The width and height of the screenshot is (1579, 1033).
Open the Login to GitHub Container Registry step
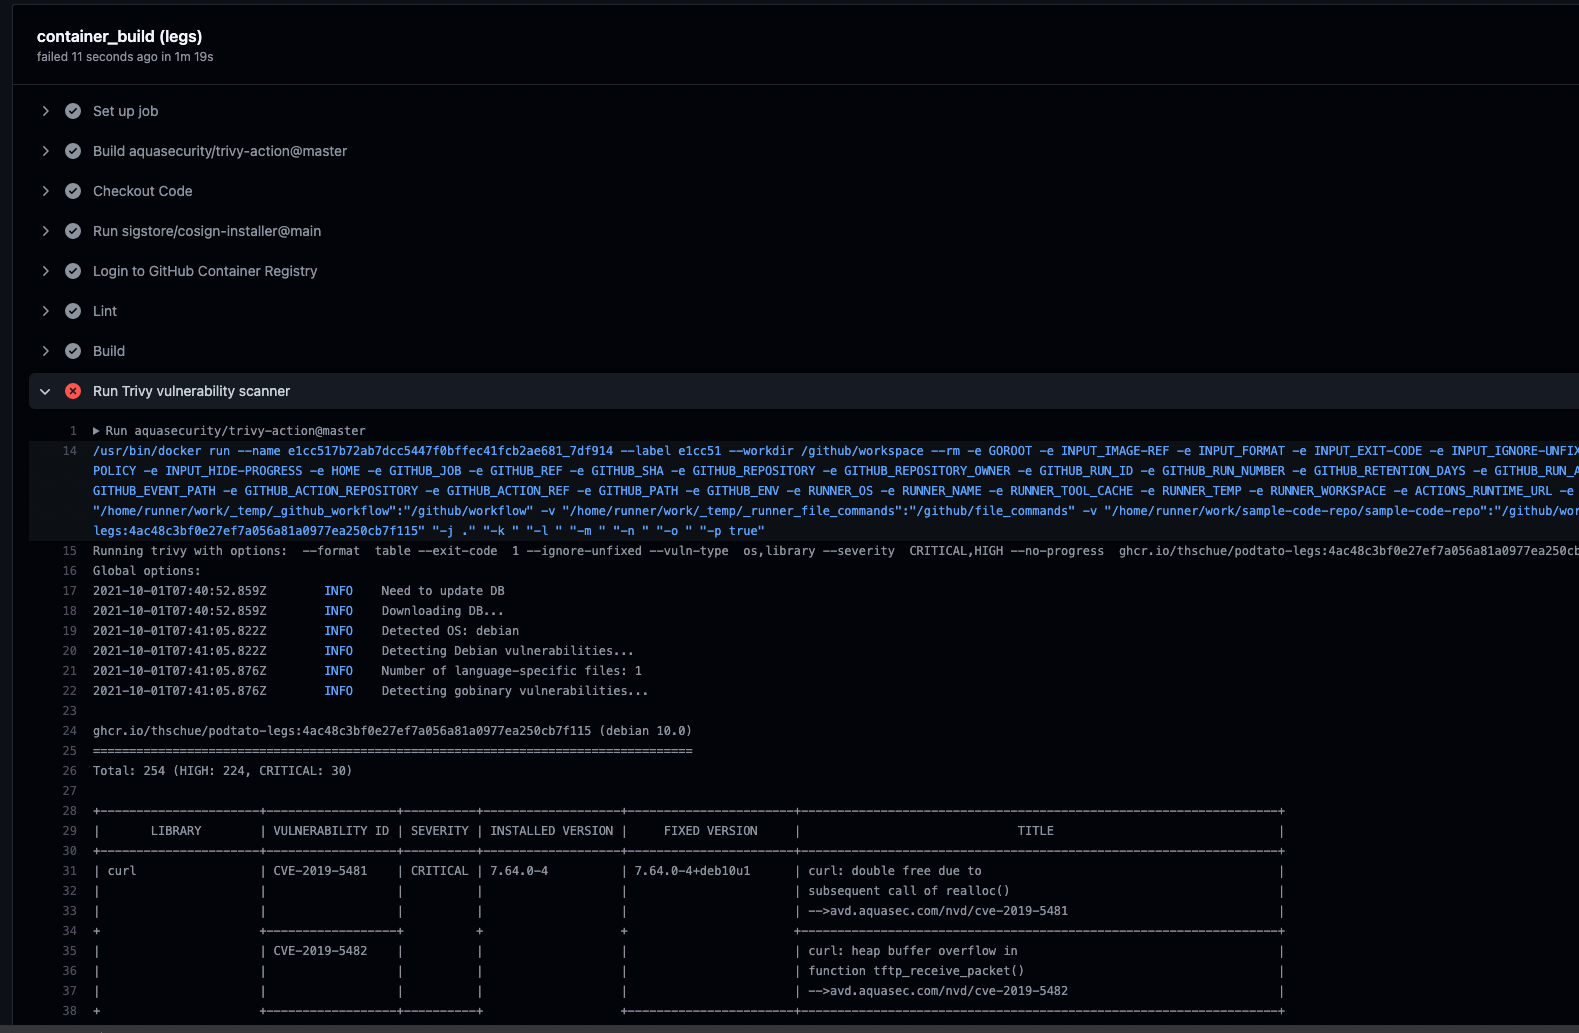204,271
